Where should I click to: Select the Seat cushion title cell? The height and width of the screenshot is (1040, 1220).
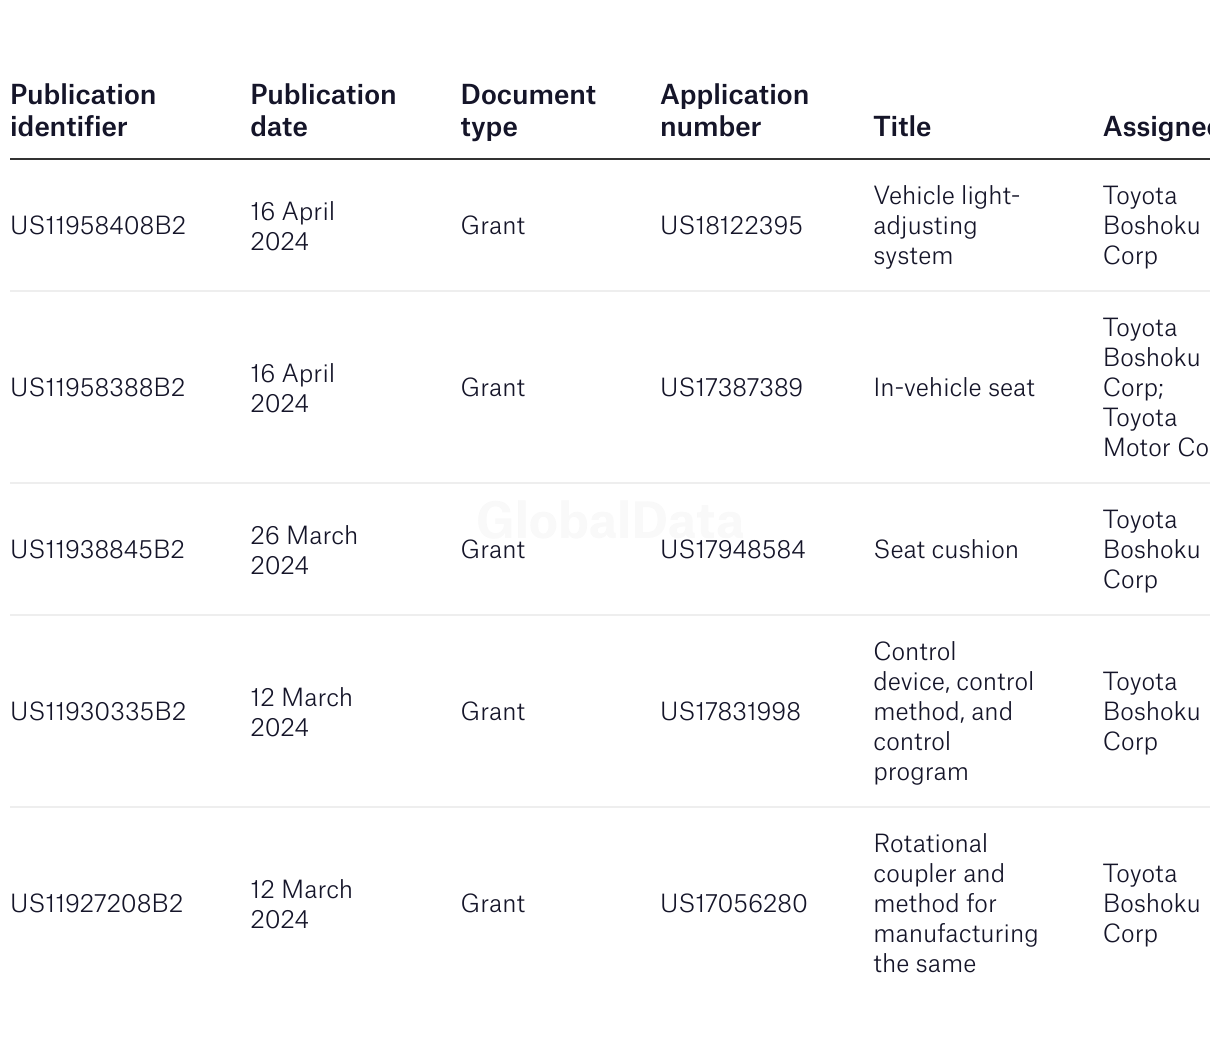946,549
